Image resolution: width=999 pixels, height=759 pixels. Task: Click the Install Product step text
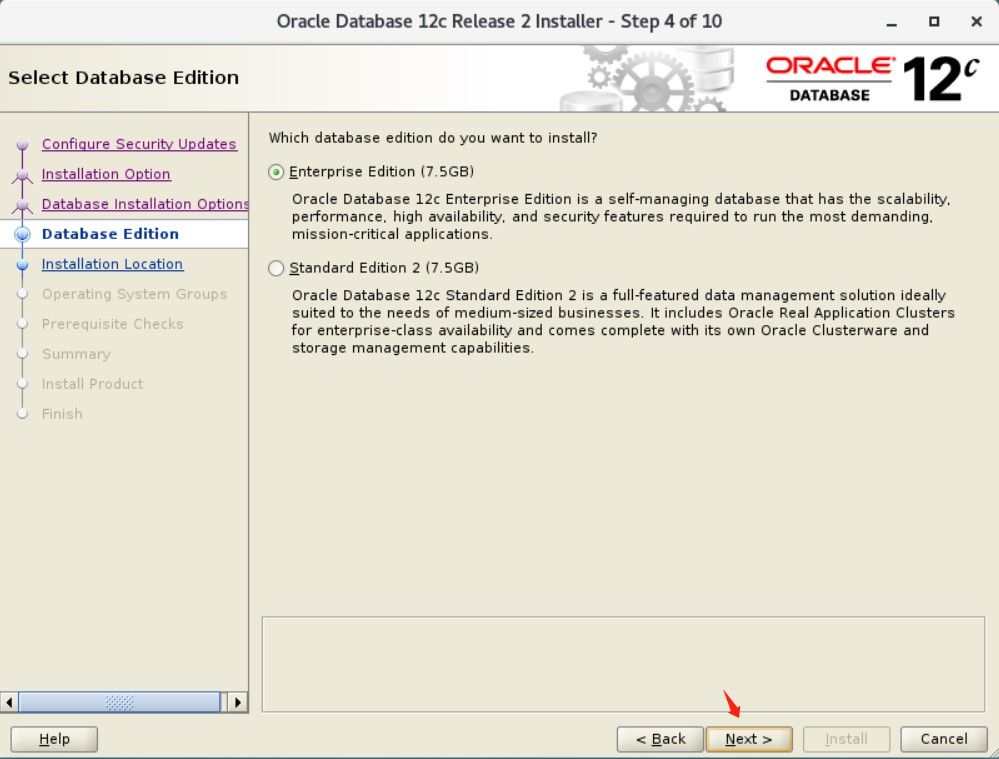[x=92, y=384]
